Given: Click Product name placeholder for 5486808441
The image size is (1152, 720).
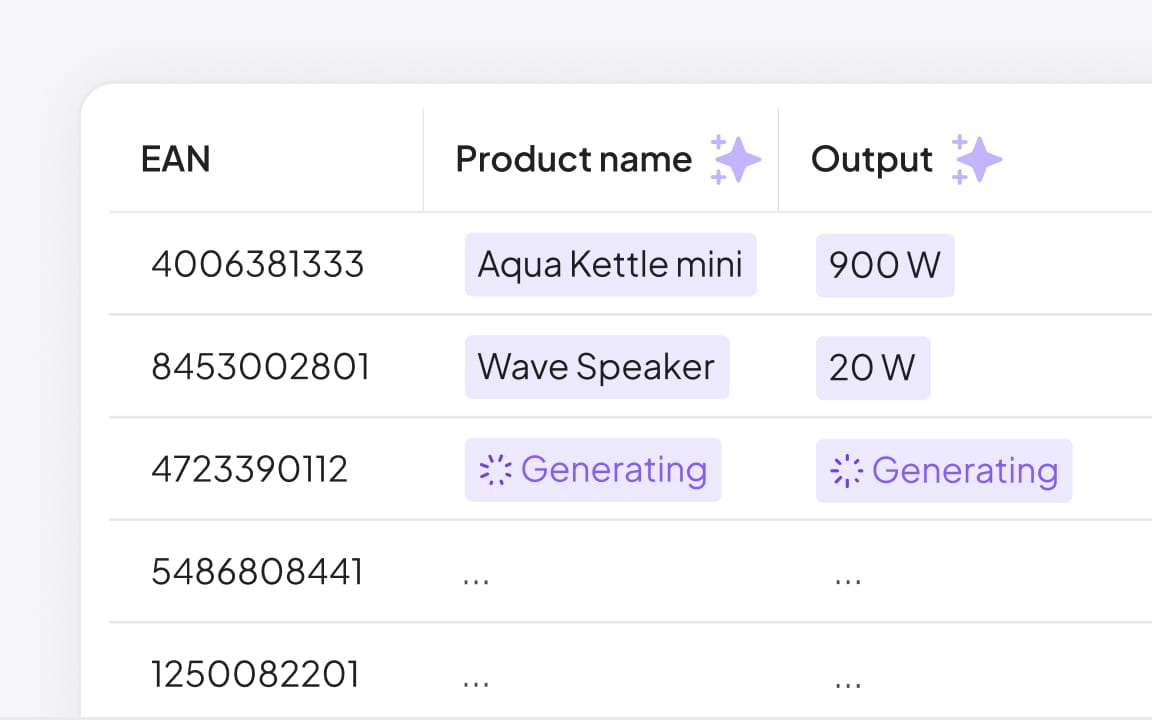Looking at the screenshot, I should click(x=476, y=580).
